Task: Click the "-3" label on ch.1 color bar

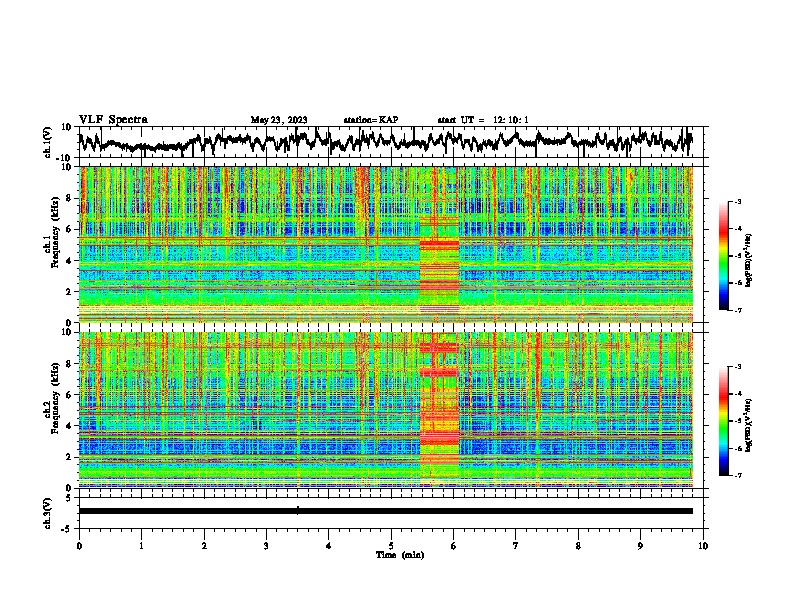Action: (738, 202)
